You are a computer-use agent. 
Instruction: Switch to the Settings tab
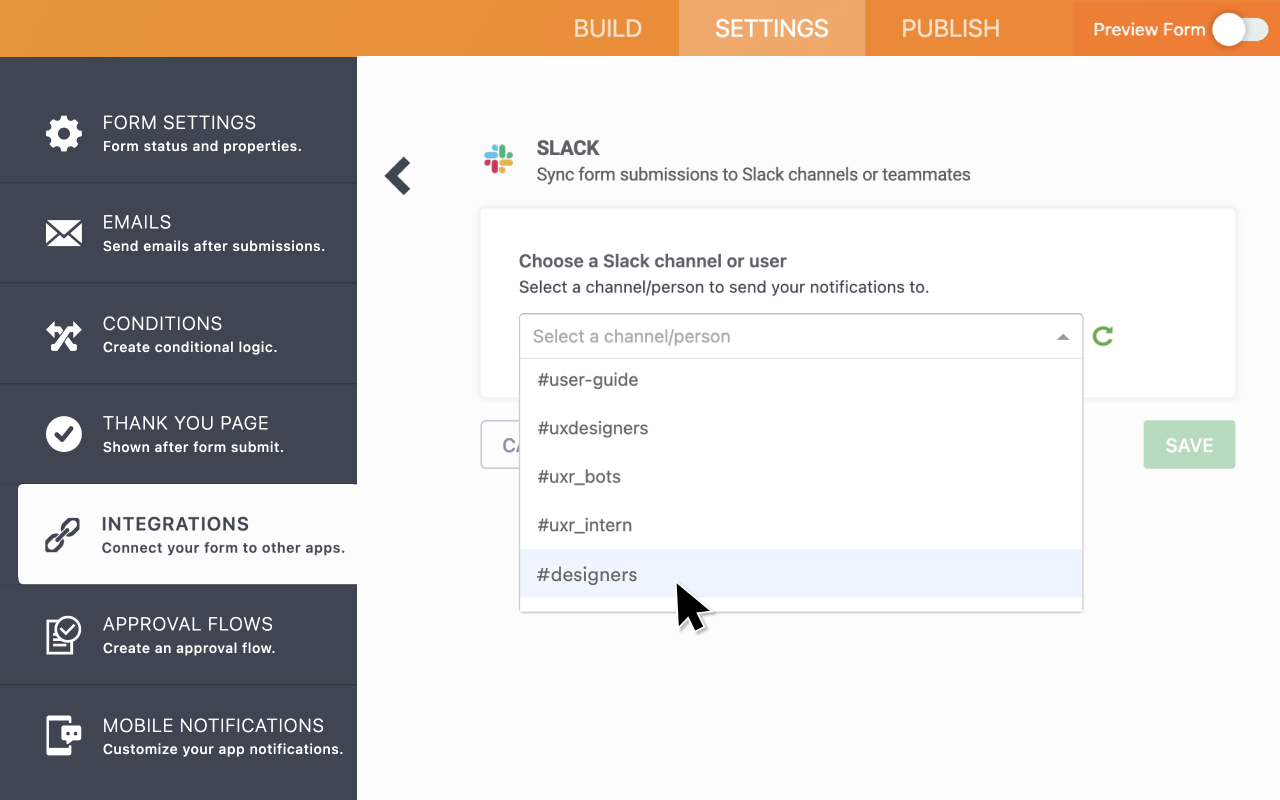pyautogui.click(x=771, y=28)
